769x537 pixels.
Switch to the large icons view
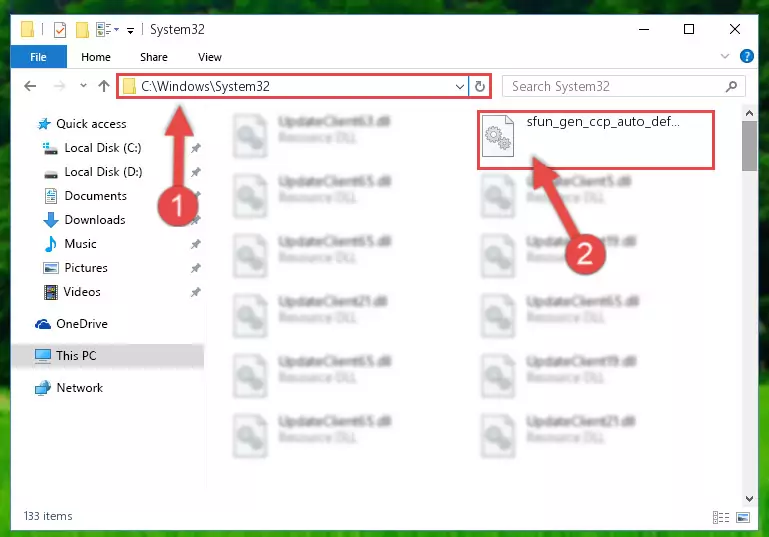point(743,517)
